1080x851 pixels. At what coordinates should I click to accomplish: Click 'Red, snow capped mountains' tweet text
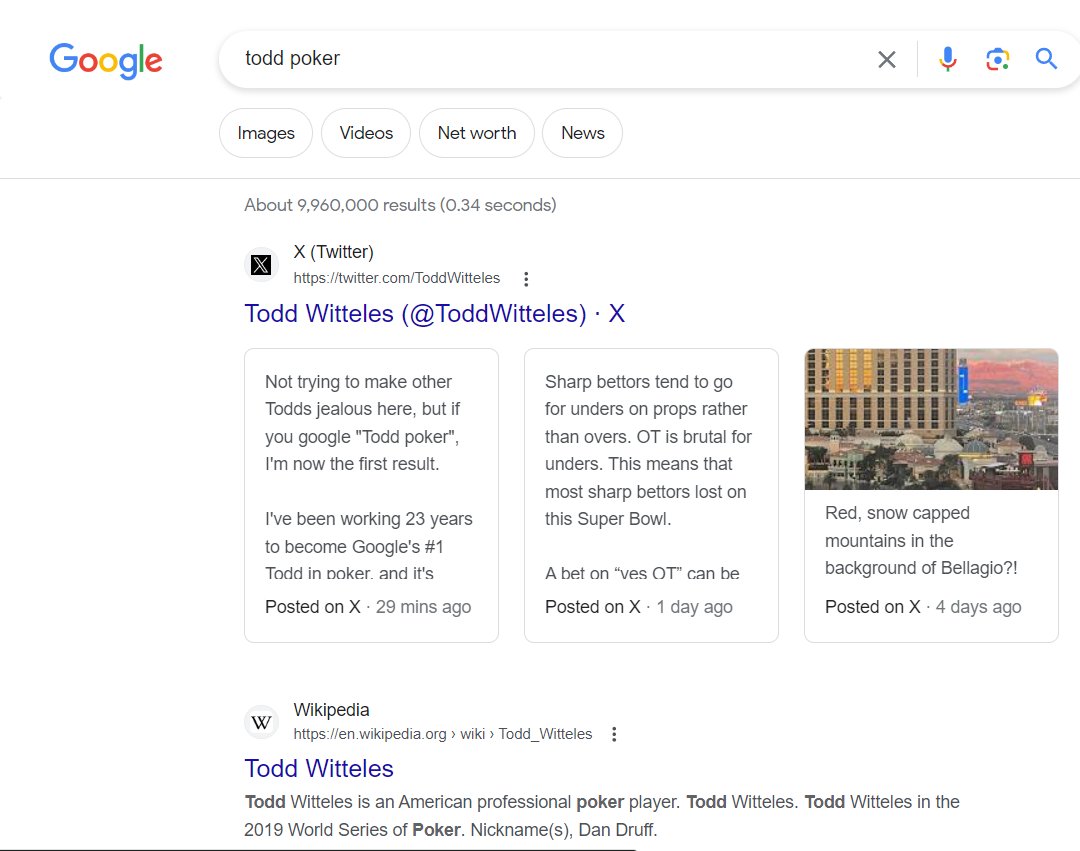click(x=921, y=540)
